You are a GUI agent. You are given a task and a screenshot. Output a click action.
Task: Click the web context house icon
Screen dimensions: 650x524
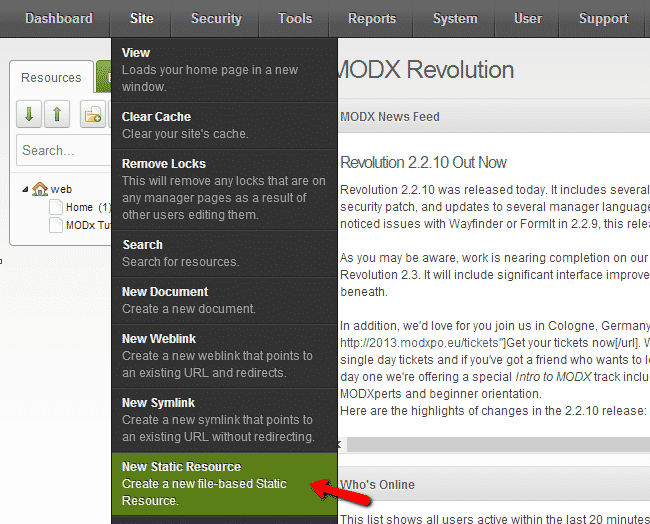click(40, 189)
